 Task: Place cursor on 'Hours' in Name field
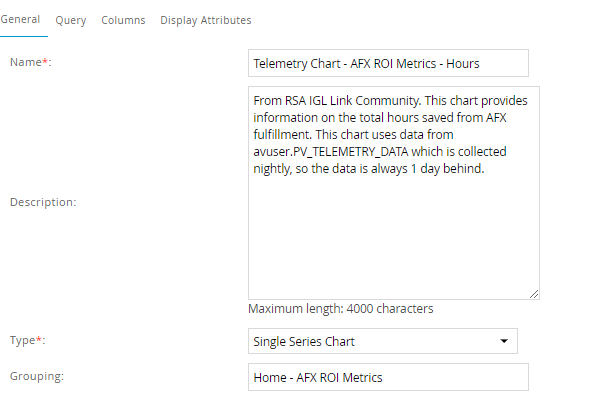[461, 63]
